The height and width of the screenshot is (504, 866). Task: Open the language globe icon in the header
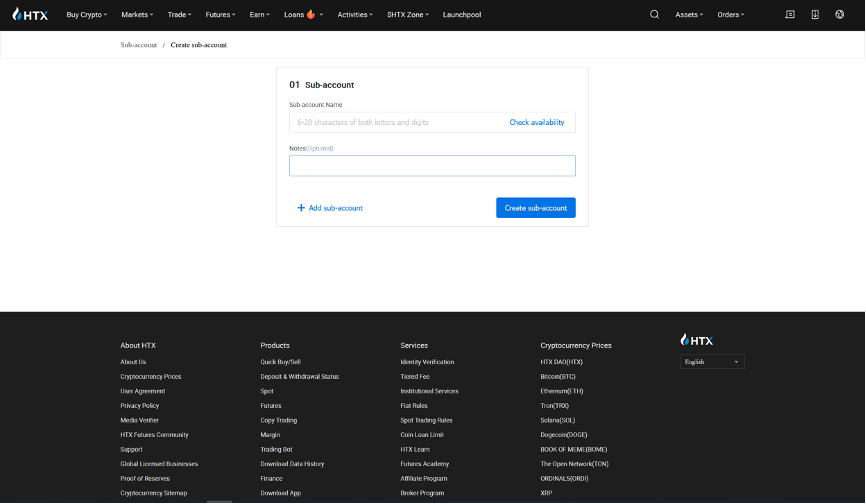pos(839,14)
